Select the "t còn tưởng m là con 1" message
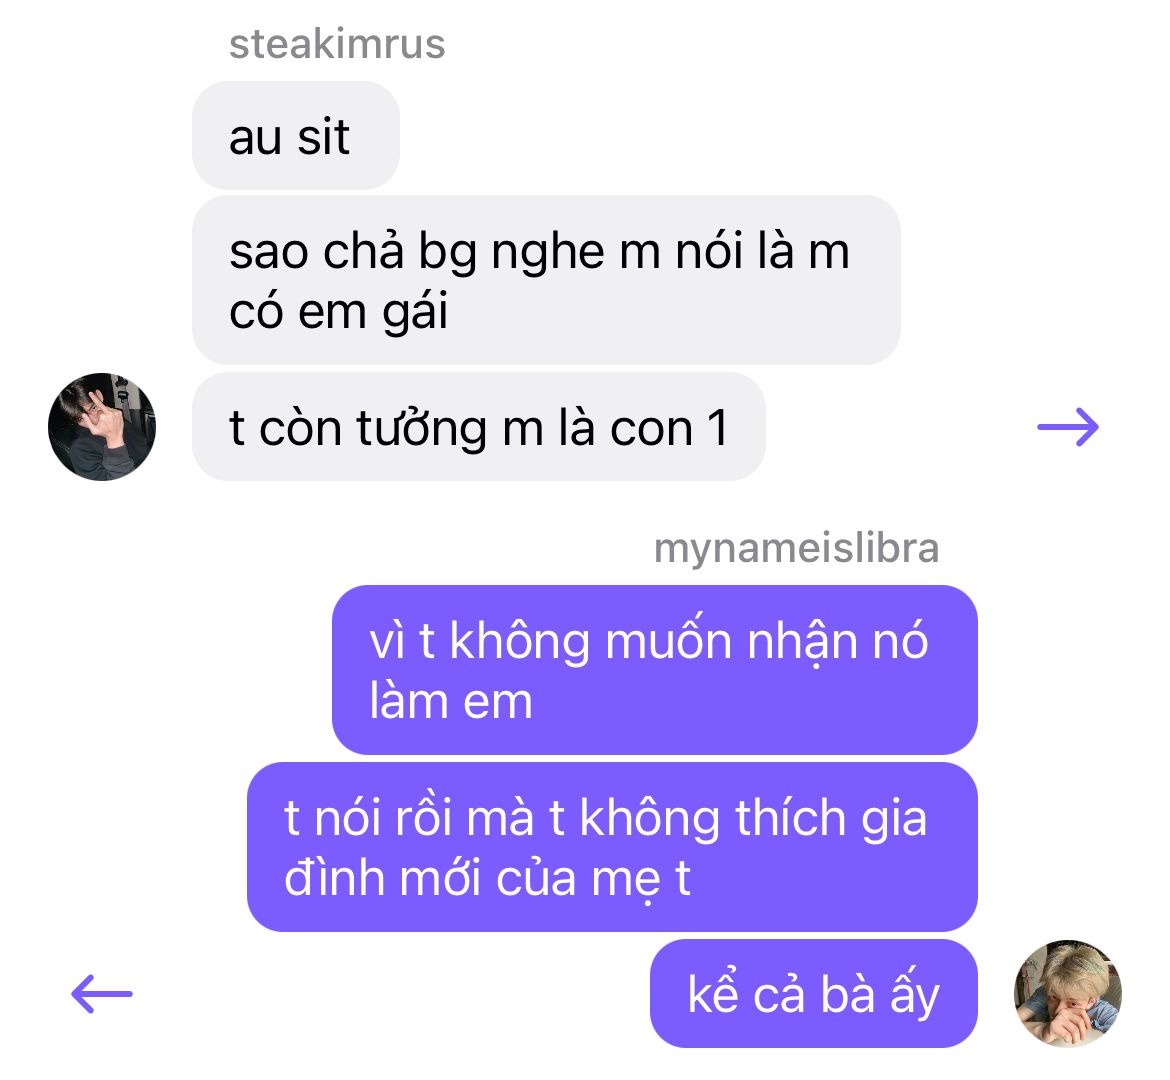Image resolution: width=1170 pixels, height=1080 pixels. coord(478,427)
